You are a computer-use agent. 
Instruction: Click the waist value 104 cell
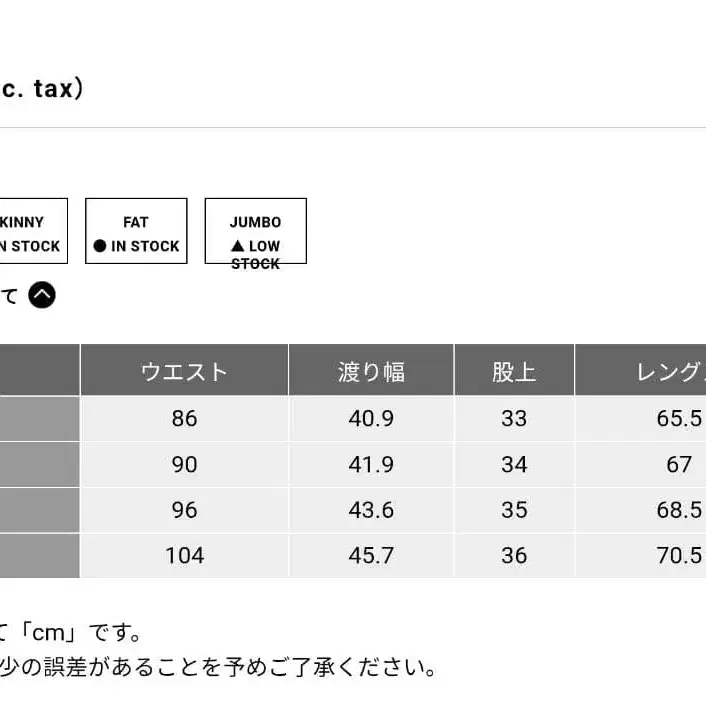[184, 555]
